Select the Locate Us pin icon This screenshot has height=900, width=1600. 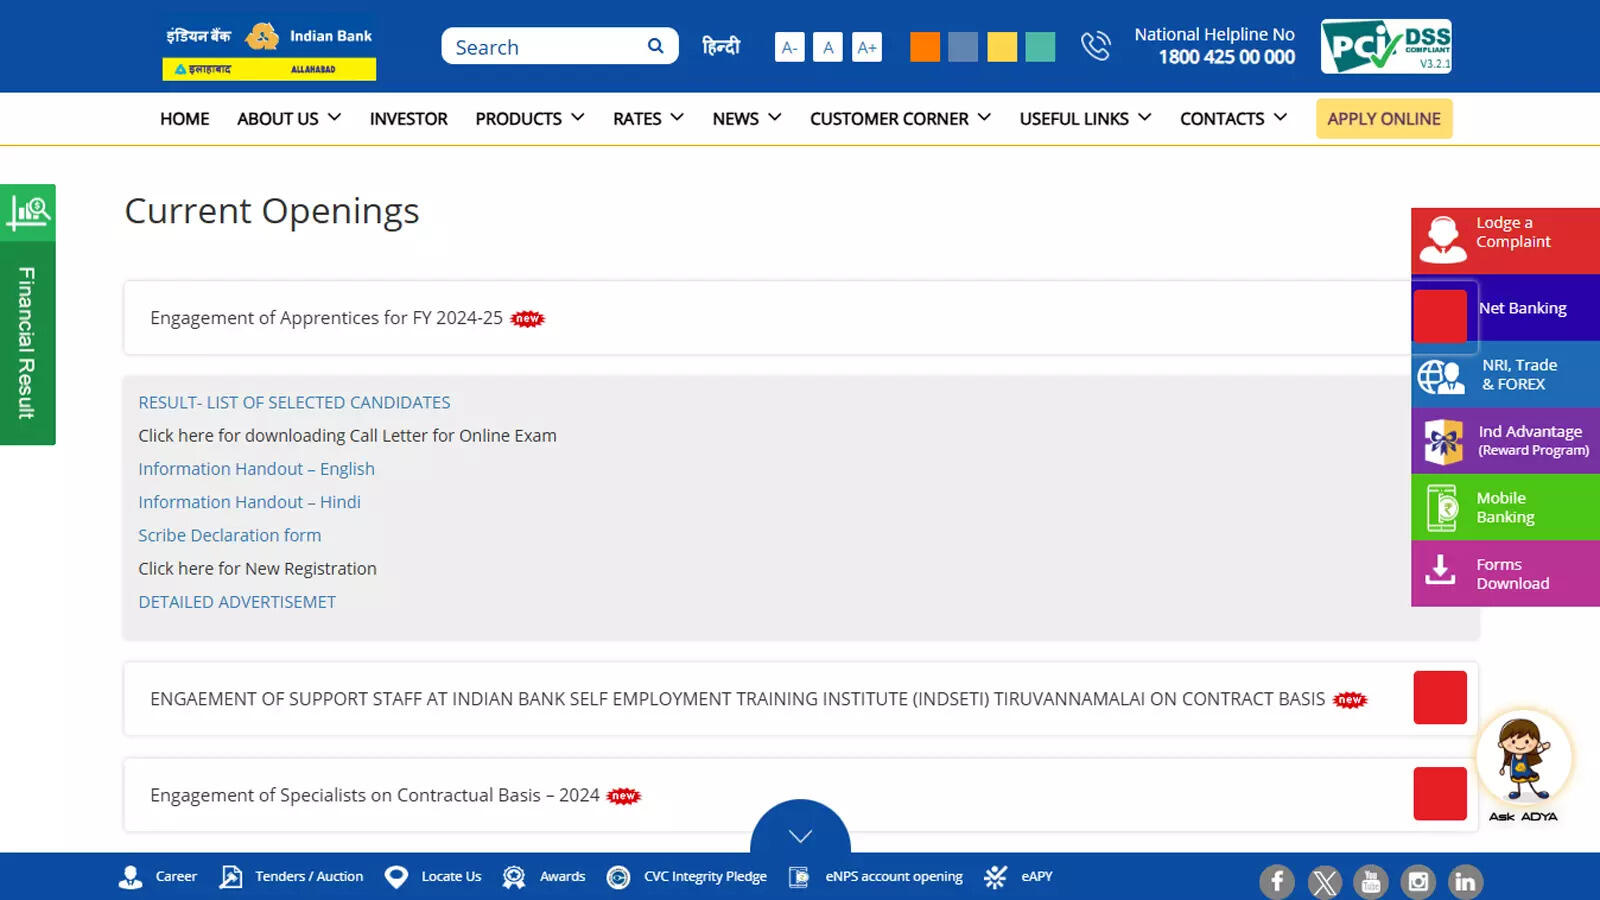click(x=397, y=876)
